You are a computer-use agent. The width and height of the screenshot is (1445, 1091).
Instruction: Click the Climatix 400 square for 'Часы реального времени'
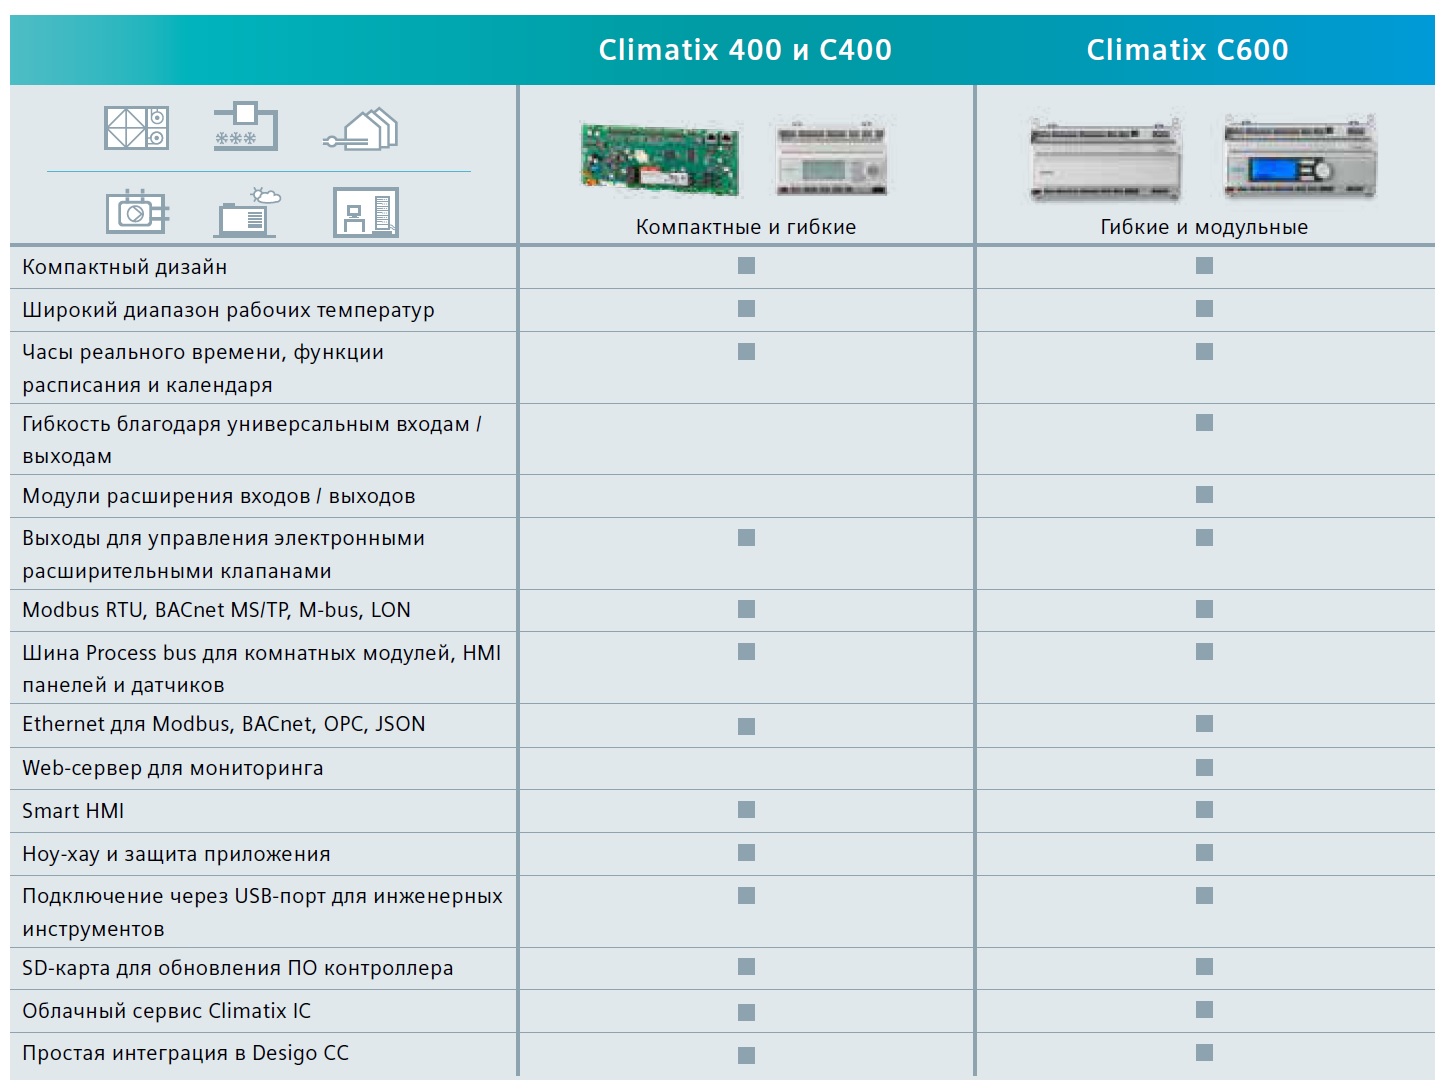[x=746, y=351]
